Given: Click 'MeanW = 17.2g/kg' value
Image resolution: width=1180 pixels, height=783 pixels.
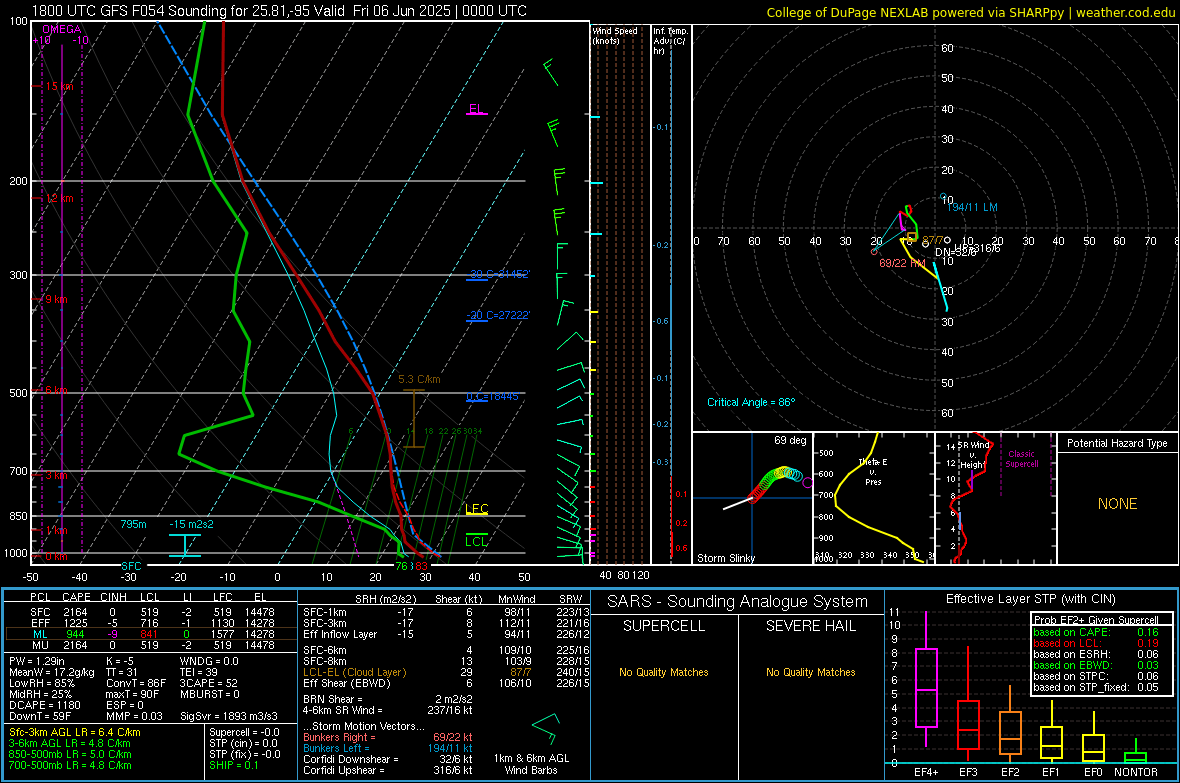Looking at the screenshot, I should pos(52,672).
